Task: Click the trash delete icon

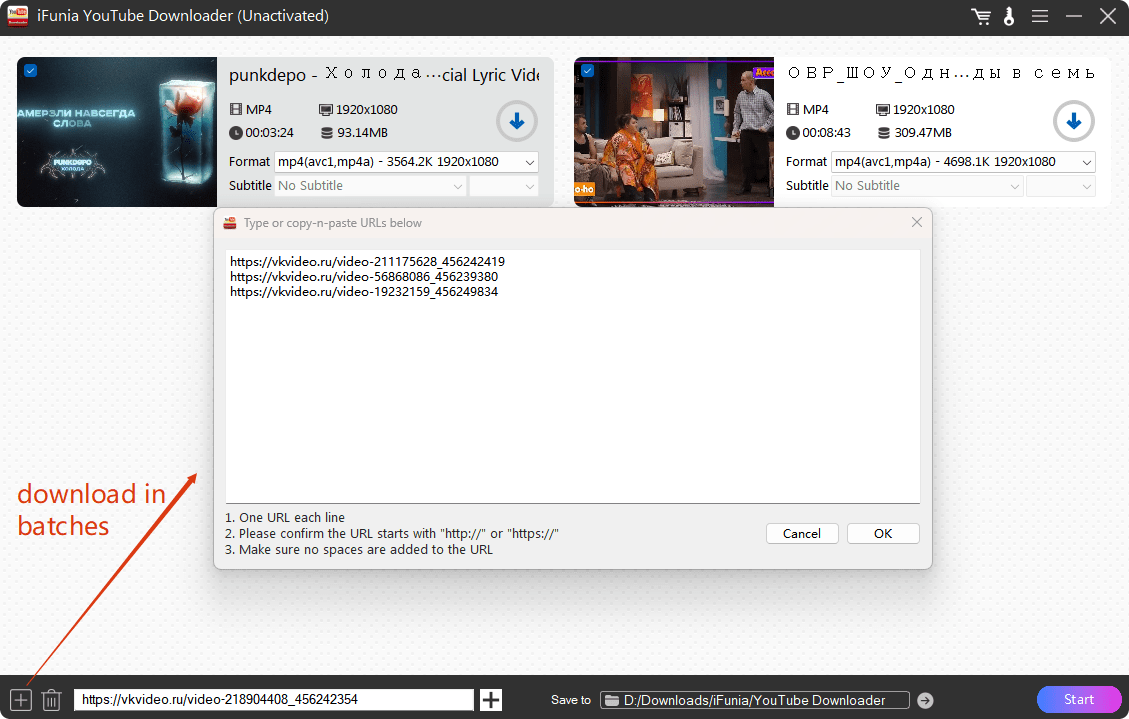Action: click(x=52, y=700)
